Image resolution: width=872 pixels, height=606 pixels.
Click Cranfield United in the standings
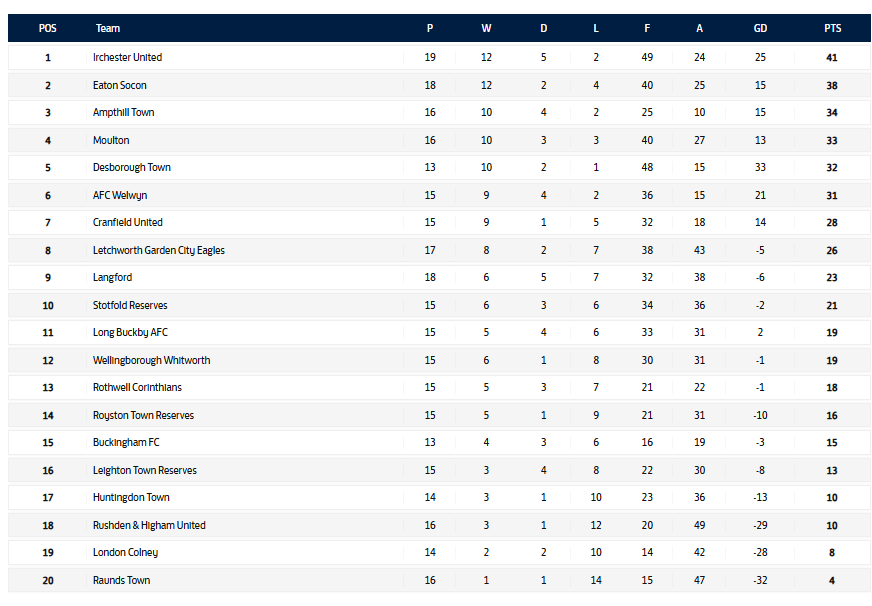128,223
